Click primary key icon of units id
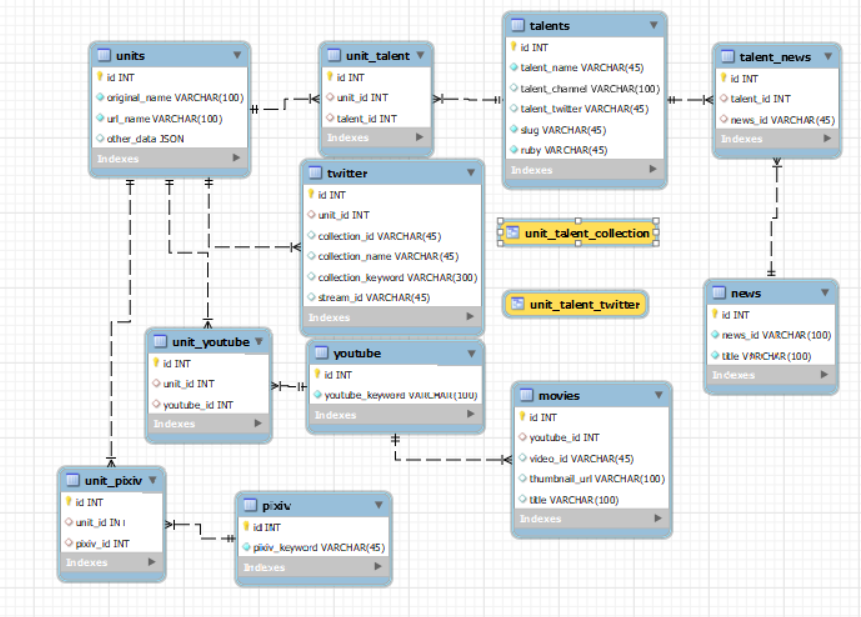 pyautogui.click(x=100, y=76)
